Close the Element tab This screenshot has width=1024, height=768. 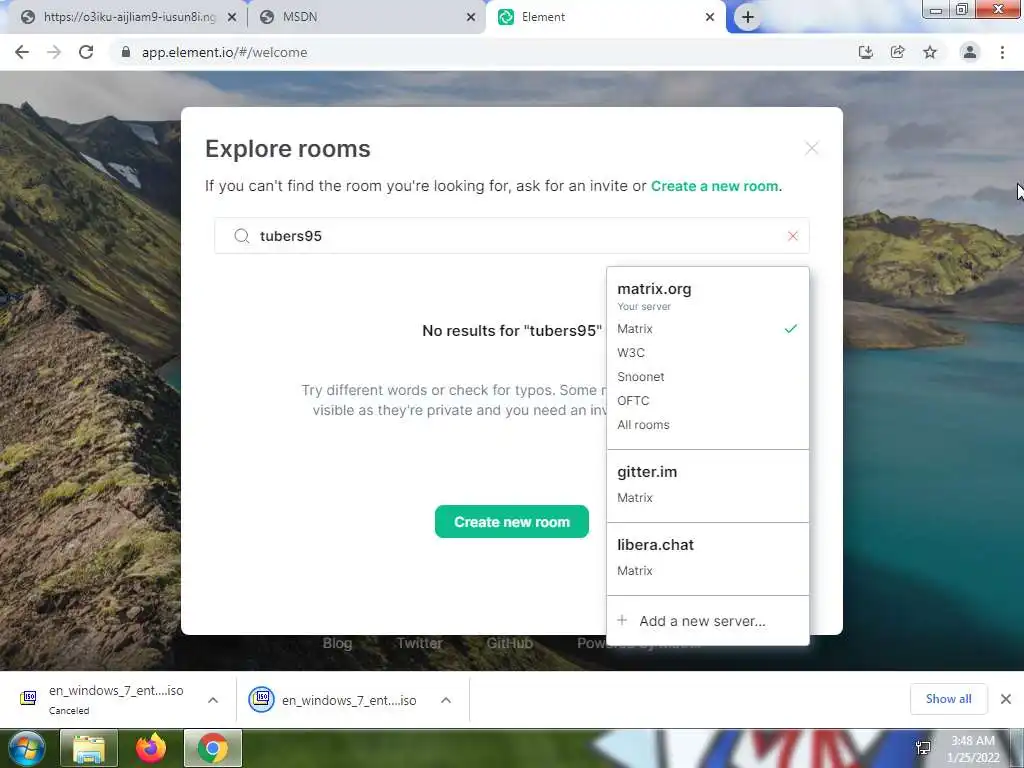[x=710, y=17]
